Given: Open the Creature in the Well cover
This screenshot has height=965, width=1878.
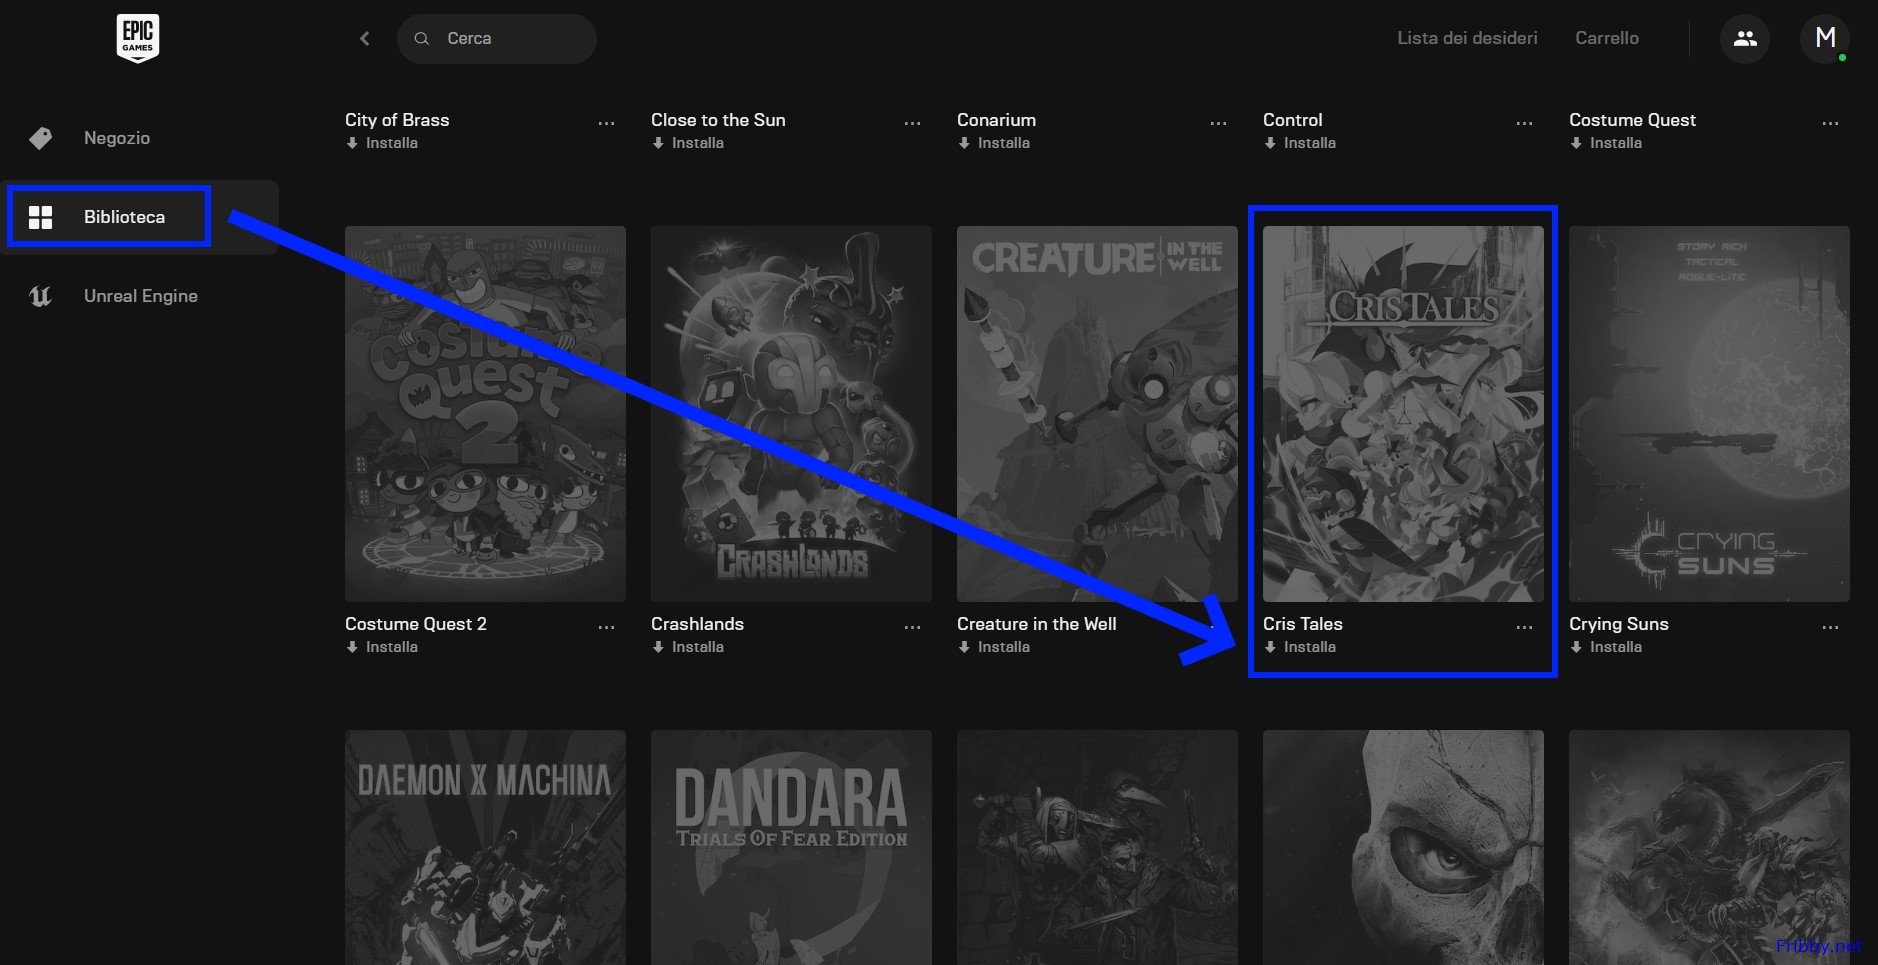Looking at the screenshot, I should (1097, 414).
